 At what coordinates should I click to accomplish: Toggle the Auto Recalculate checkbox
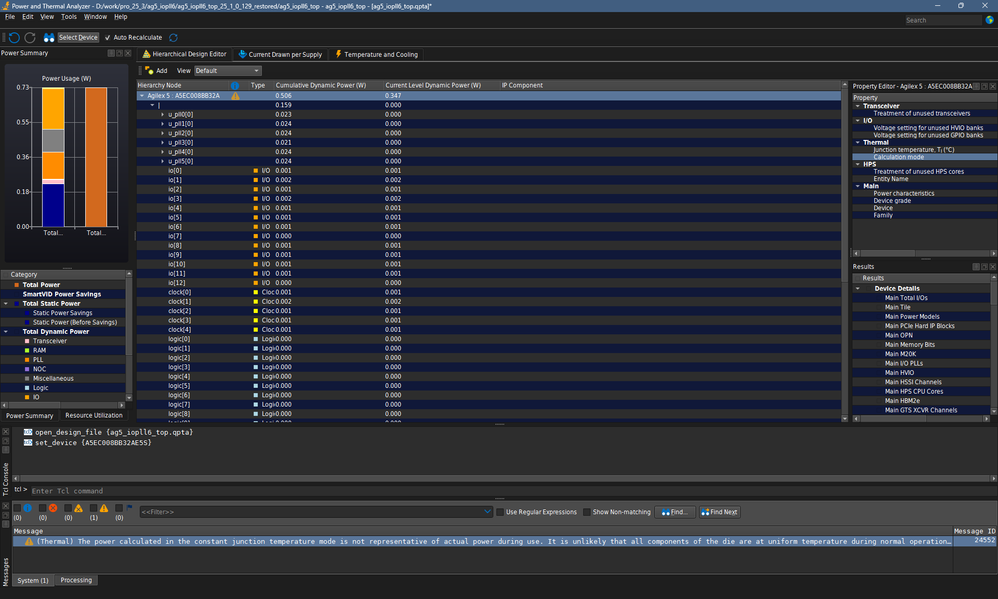[108, 38]
